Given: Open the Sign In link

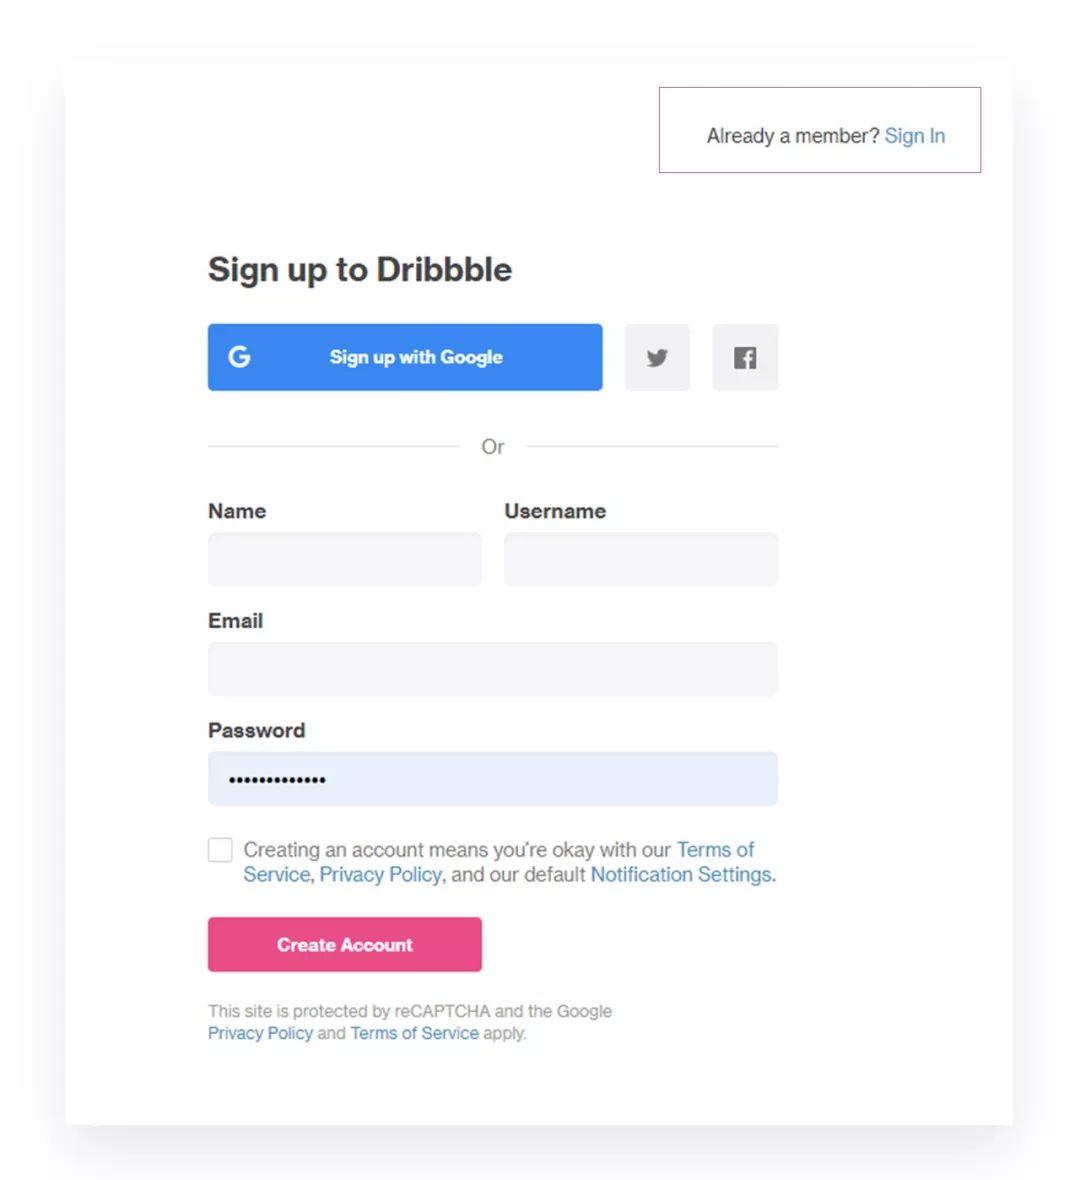Looking at the screenshot, I should click(x=914, y=136).
